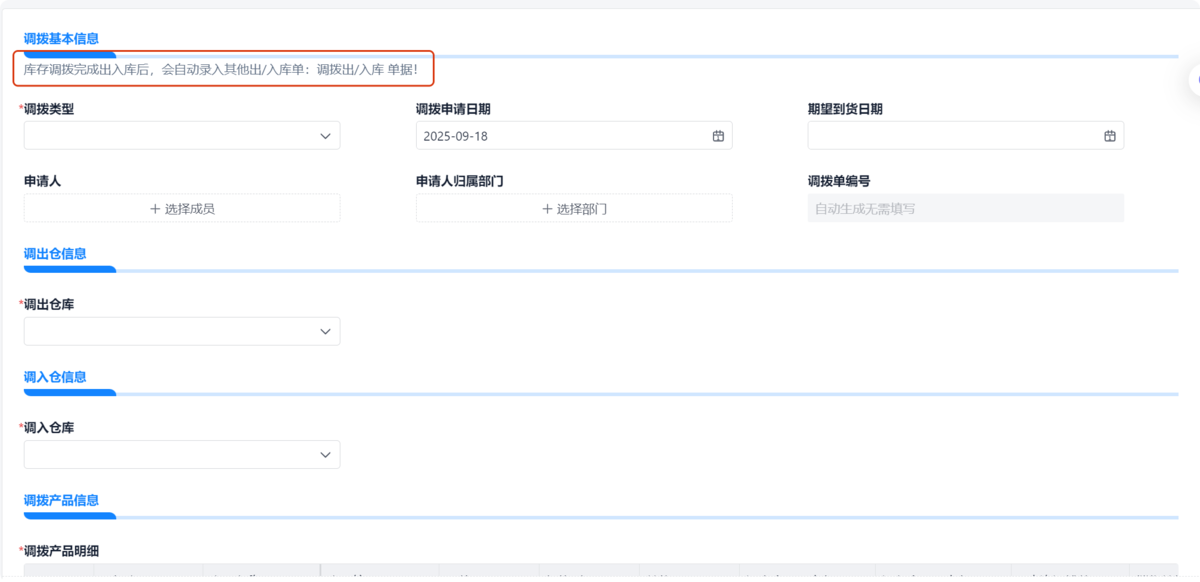1200x582 pixels.
Task: Open the 调入仓库 dropdown
Action: 181,454
